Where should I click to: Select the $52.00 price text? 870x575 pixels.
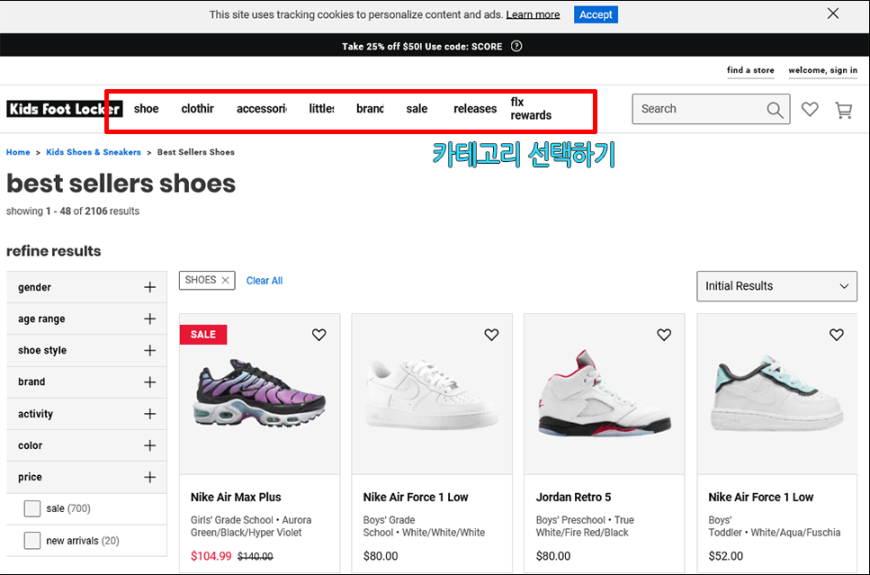point(726,556)
